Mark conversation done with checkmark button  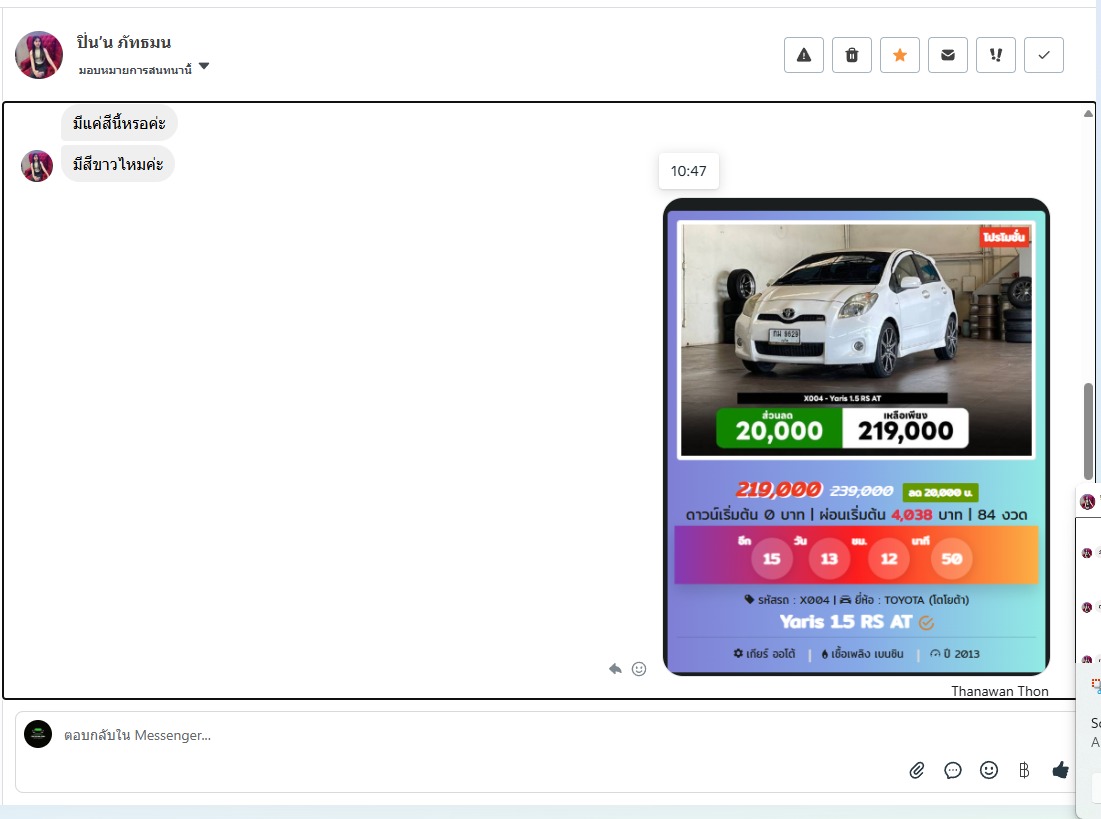tap(1043, 55)
